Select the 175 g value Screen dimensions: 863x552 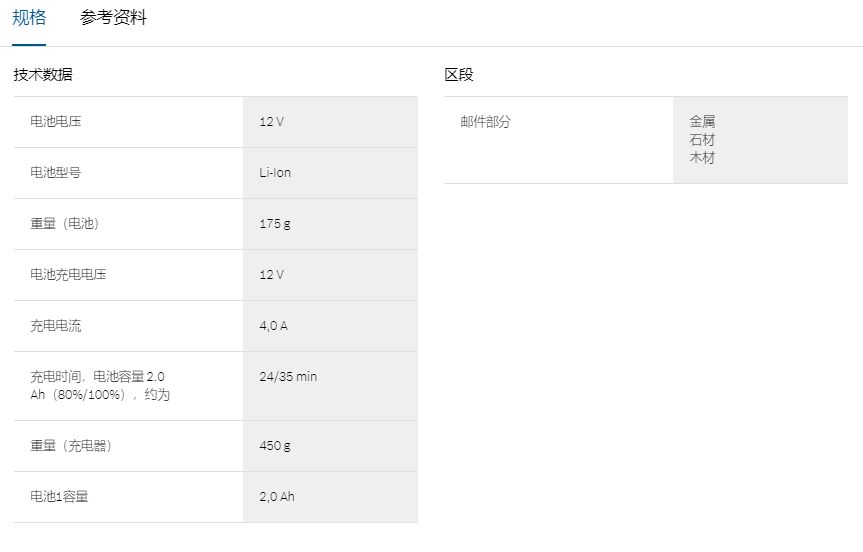(x=275, y=224)
